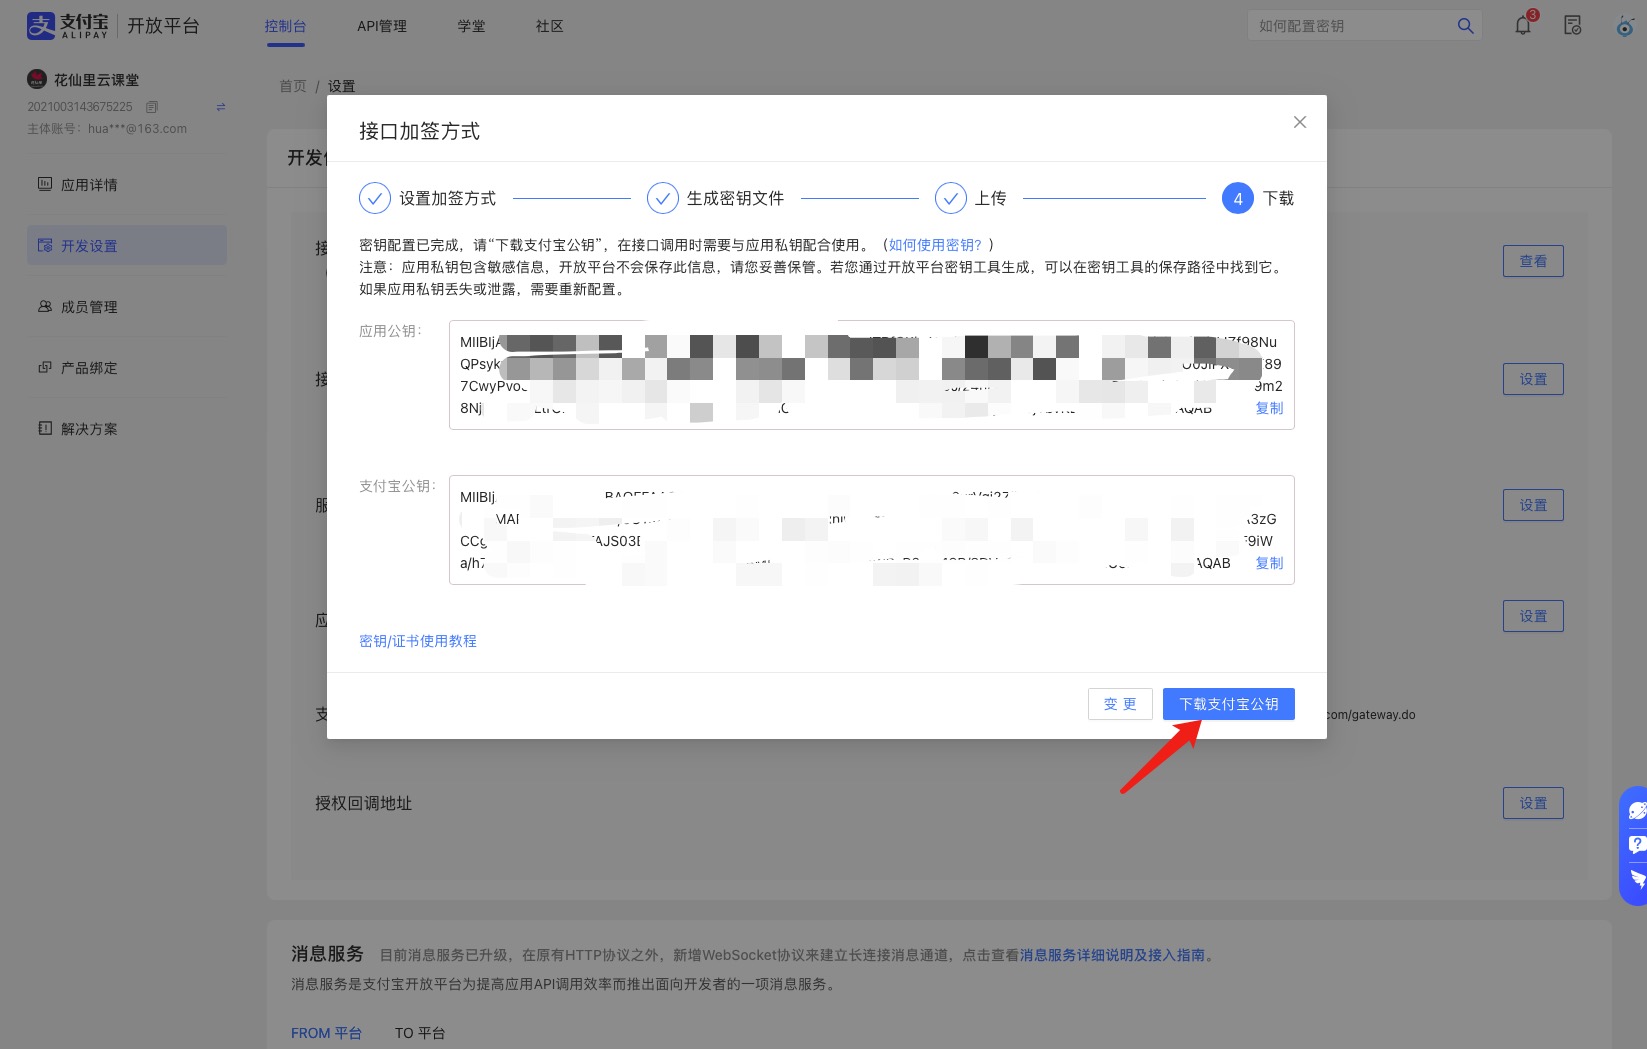The image size is (1647, 1049).
Task: Copy the app ID 2021003143675225 via the copy icon
Action: pyautogui.click(x=152, y=107)
